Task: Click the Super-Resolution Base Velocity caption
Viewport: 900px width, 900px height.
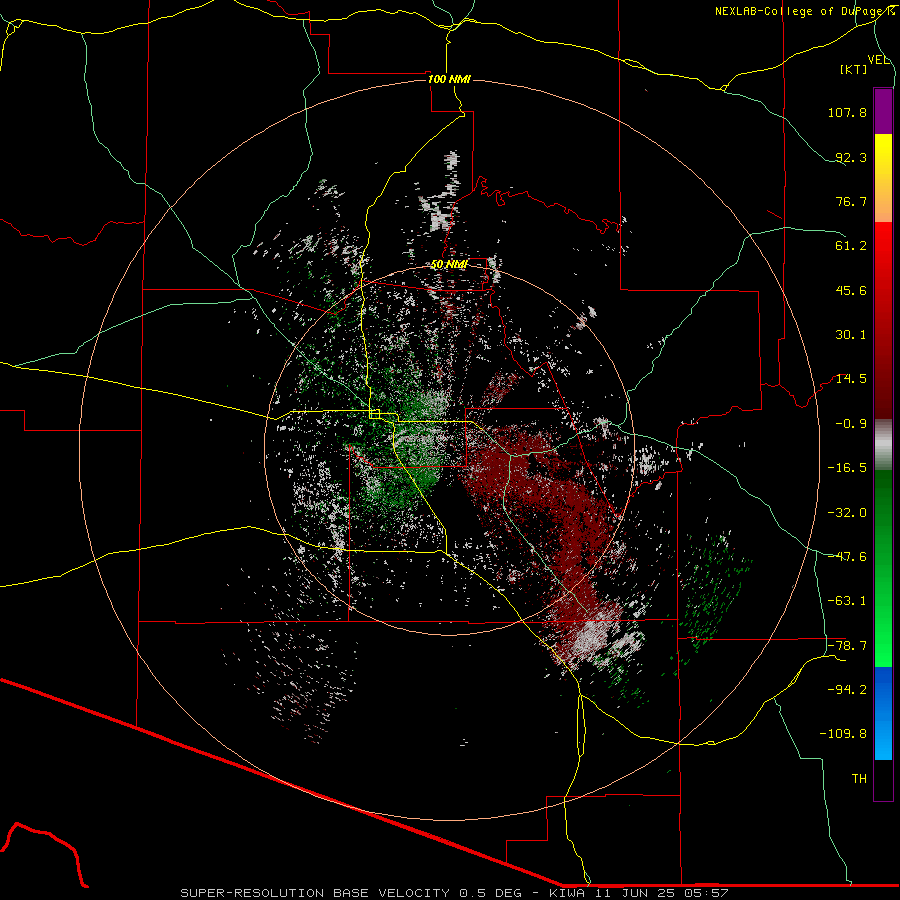Action: click(x=454, y=893)
